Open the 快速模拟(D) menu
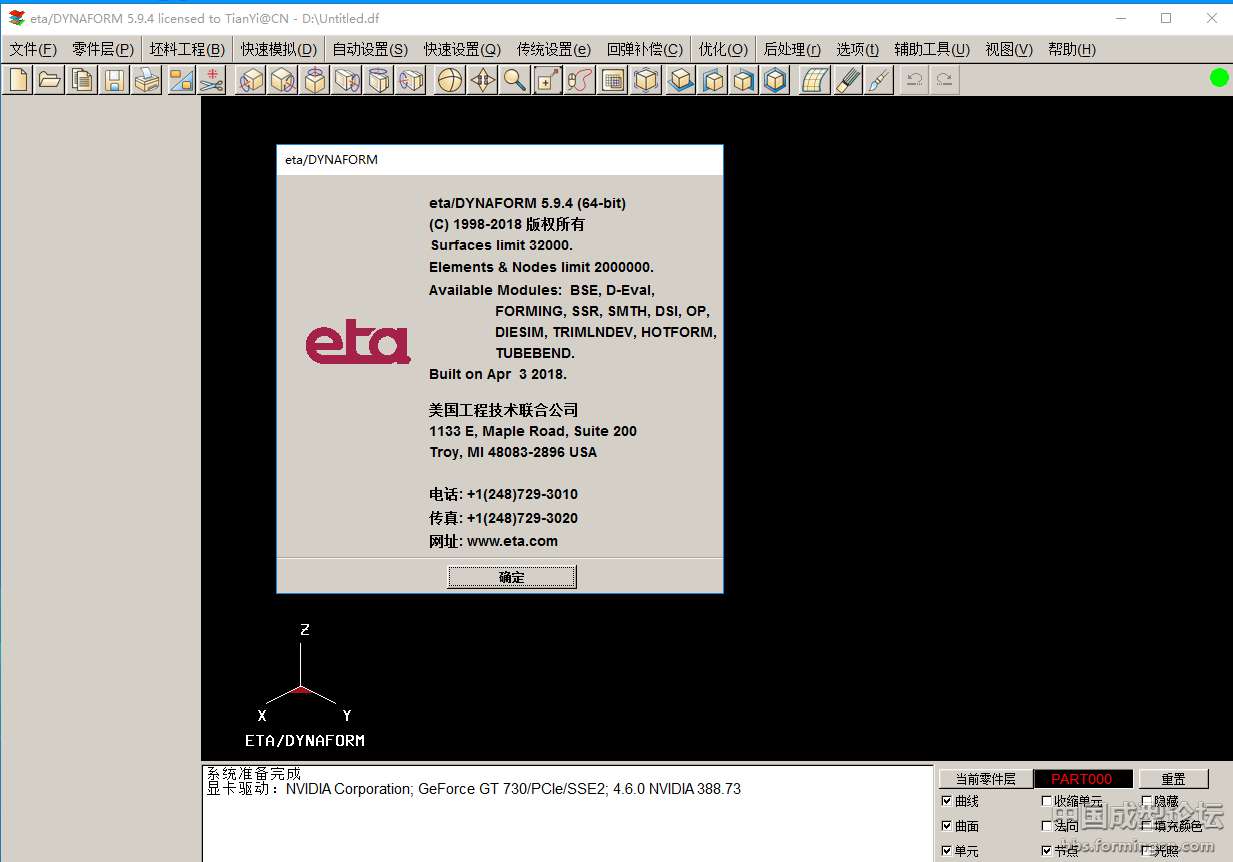This screenshot has height=862, width=1233. pos(278,49)
